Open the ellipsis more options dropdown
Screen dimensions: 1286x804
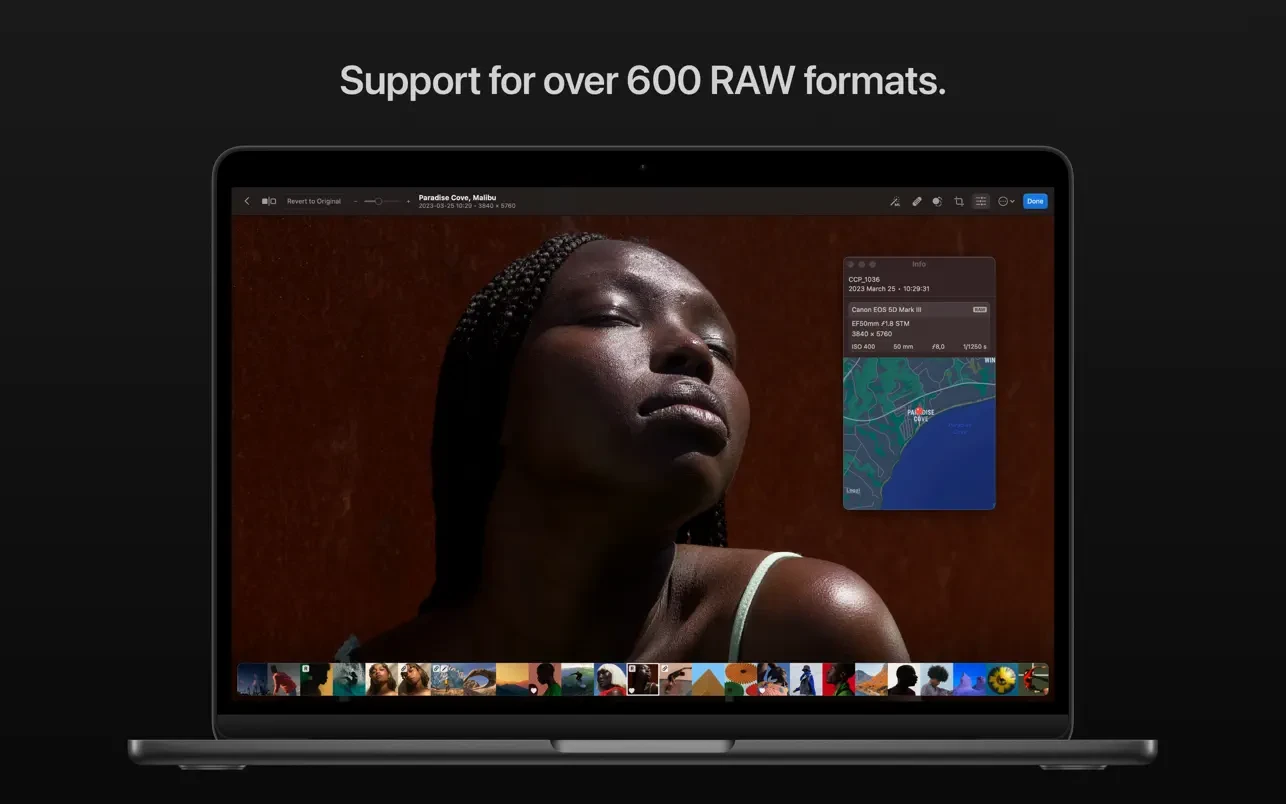pyautogui.click(x=1005, y=201)
